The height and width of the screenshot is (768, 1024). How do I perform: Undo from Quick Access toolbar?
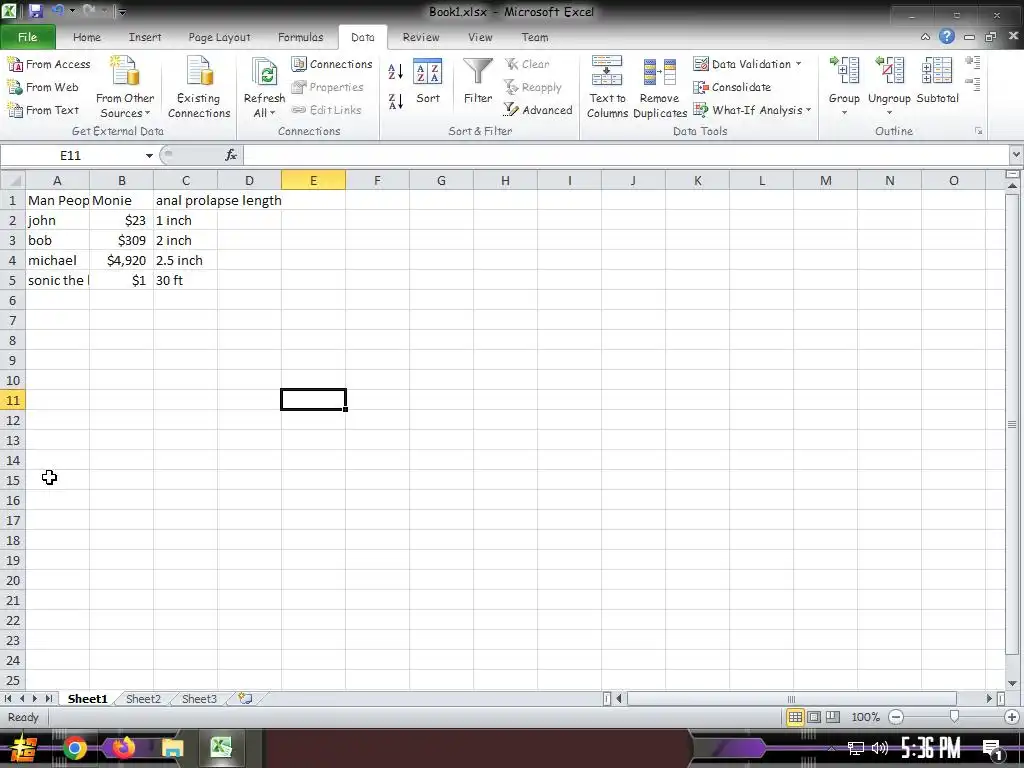(57, 11)
